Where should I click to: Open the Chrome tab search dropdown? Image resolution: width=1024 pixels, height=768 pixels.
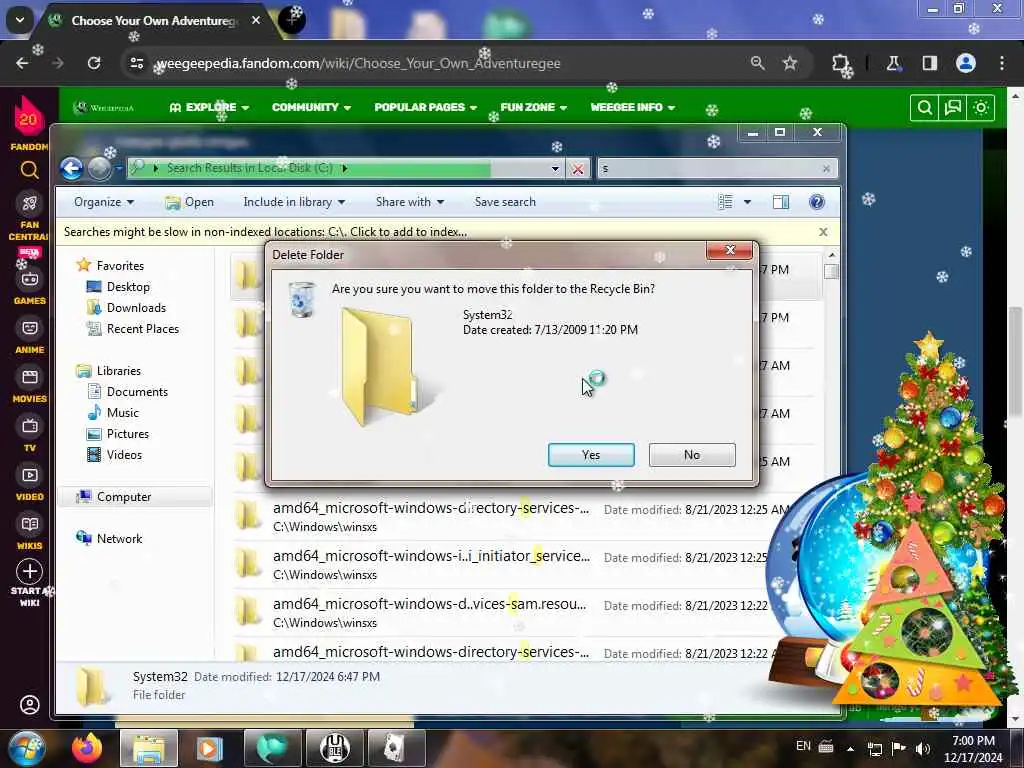20,20
